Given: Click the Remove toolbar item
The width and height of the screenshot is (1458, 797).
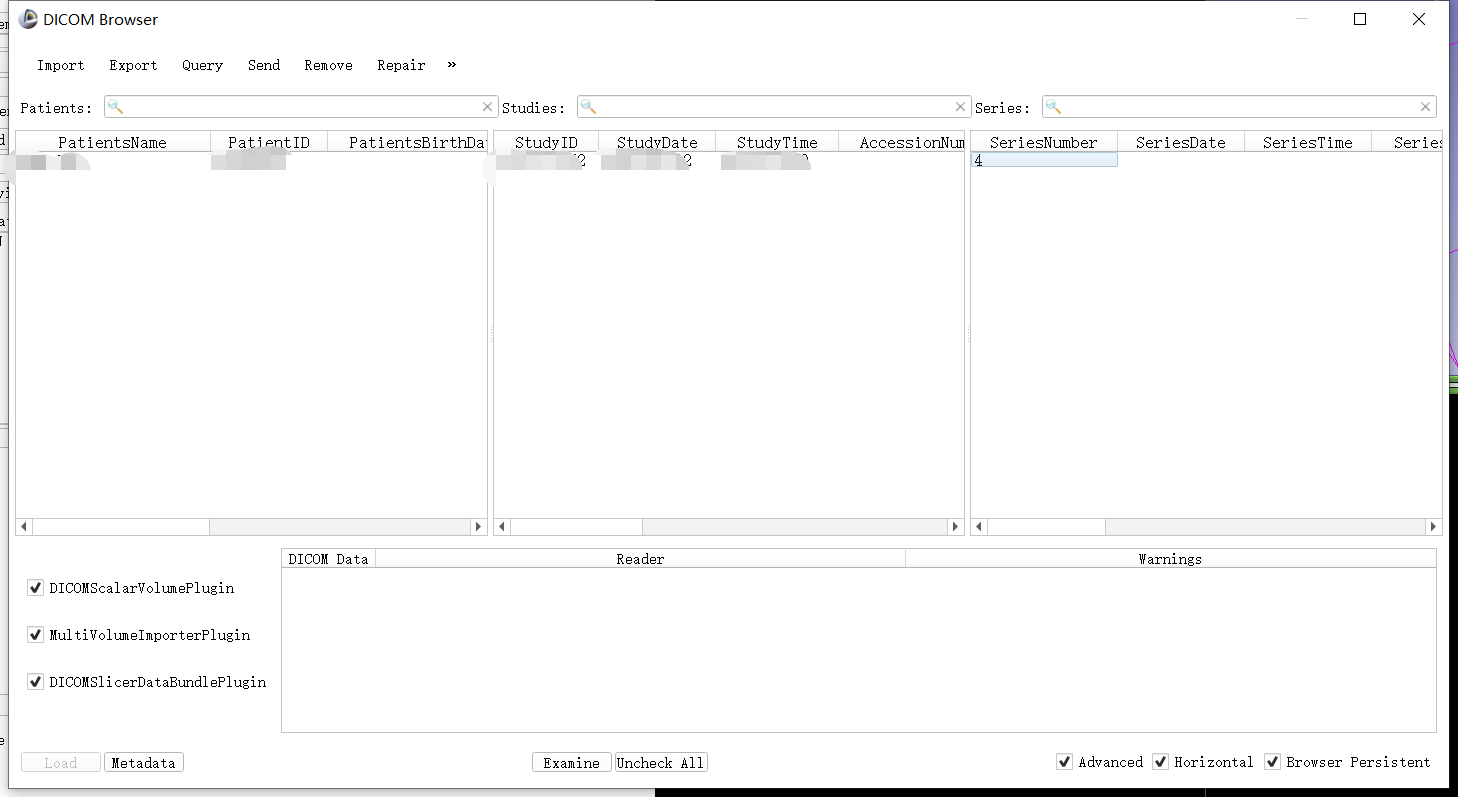Looking at the screenshot, I should click(x=328, y=65).
